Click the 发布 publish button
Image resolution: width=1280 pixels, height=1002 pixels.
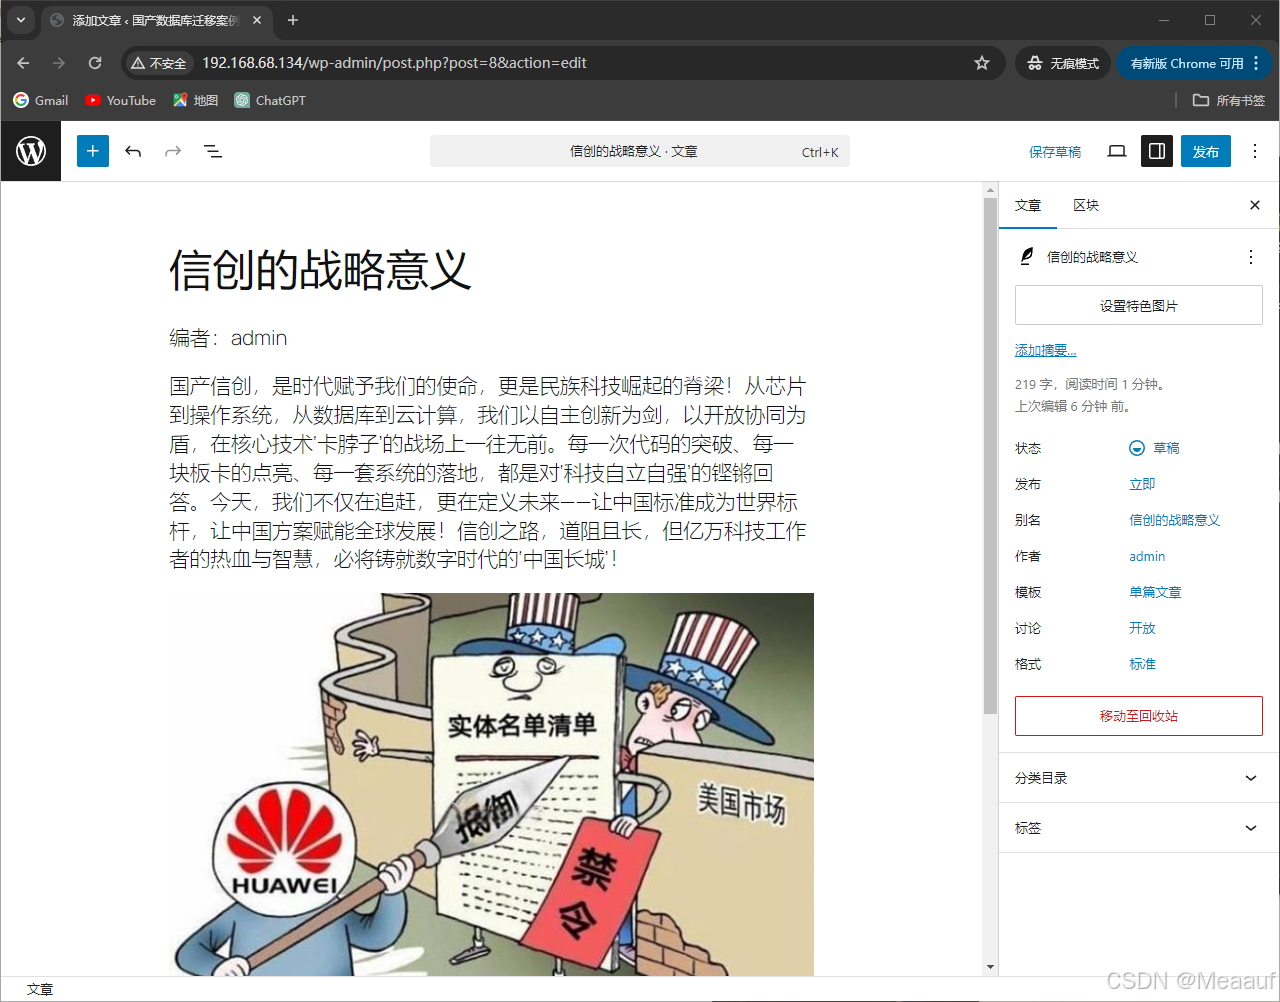click(x=1206, y=151)
